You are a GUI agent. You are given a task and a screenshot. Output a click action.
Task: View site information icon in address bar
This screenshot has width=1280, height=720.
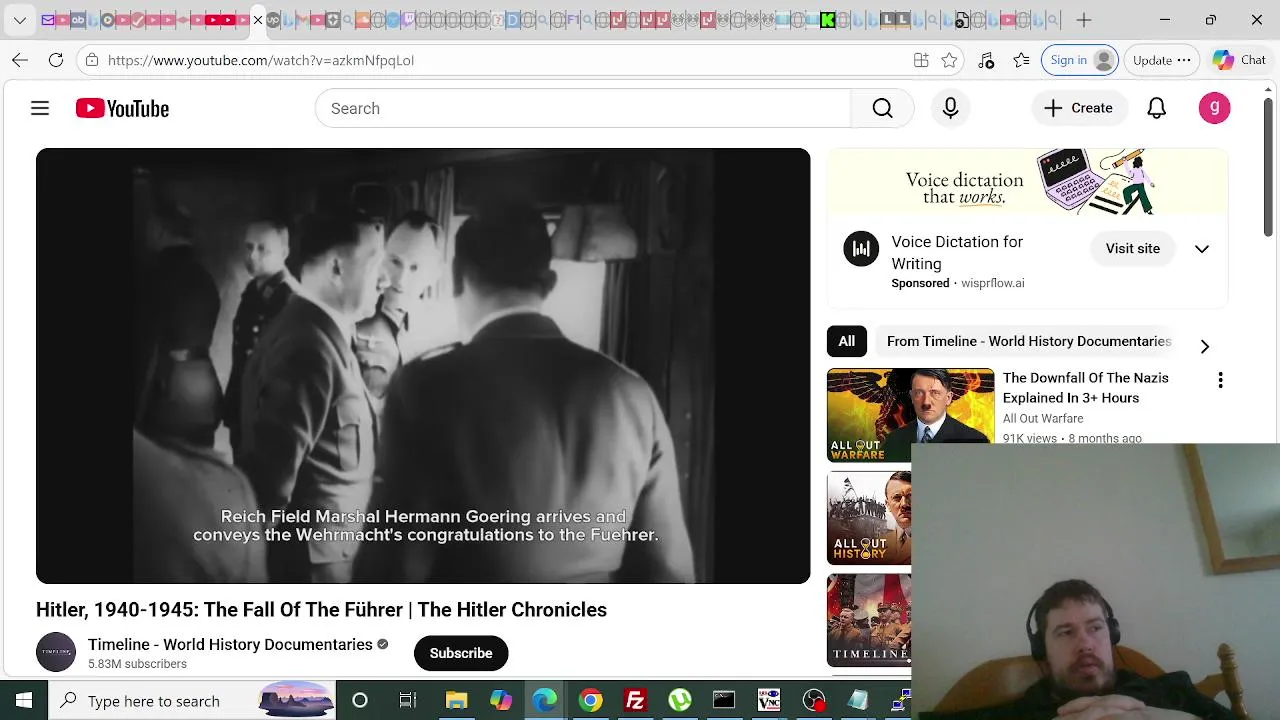(x=91, y=60)
